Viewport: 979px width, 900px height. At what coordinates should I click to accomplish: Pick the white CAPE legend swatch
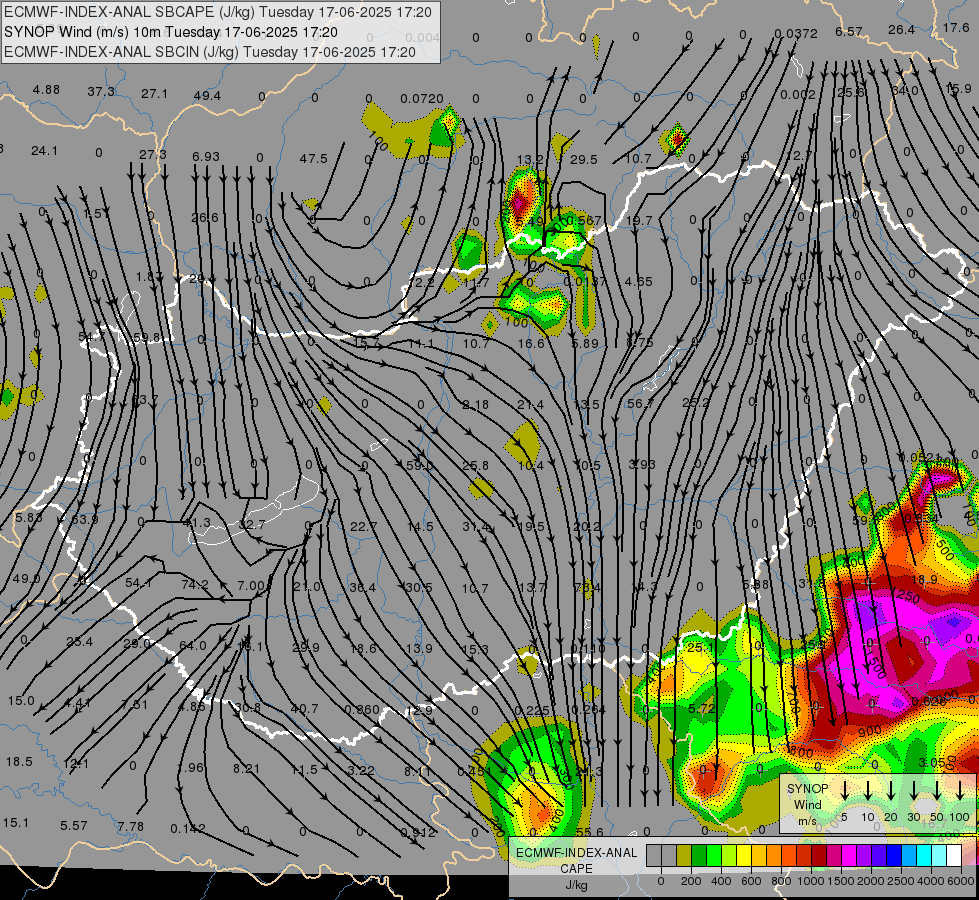pos(953,856)
